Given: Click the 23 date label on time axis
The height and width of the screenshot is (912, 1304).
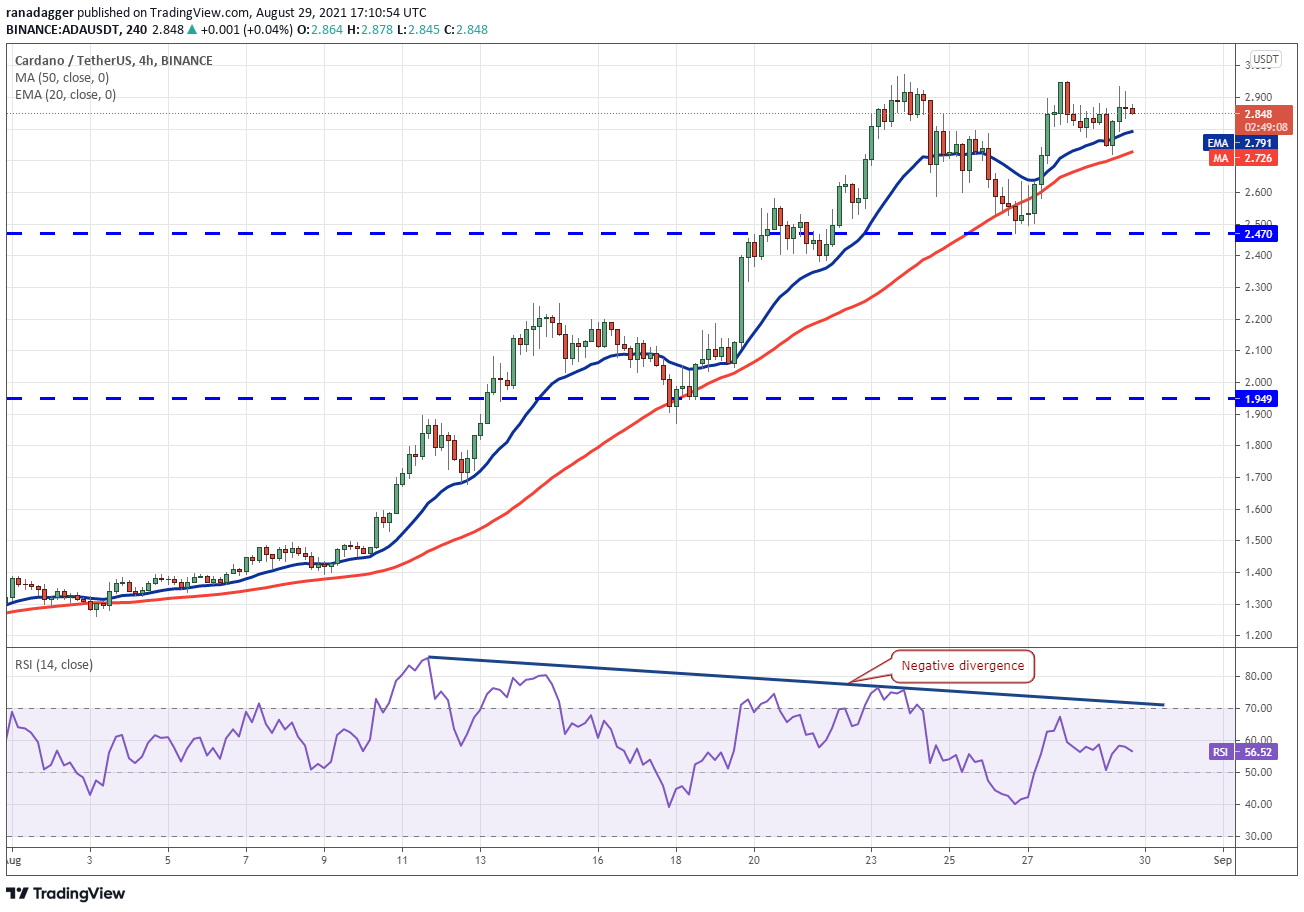Looking at the screenshot, I should click(x=872, y=859).
